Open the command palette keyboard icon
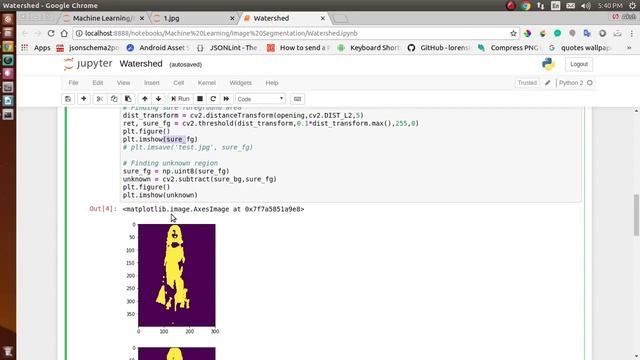This screenshot has height=360, width=640. pos(297,99)
